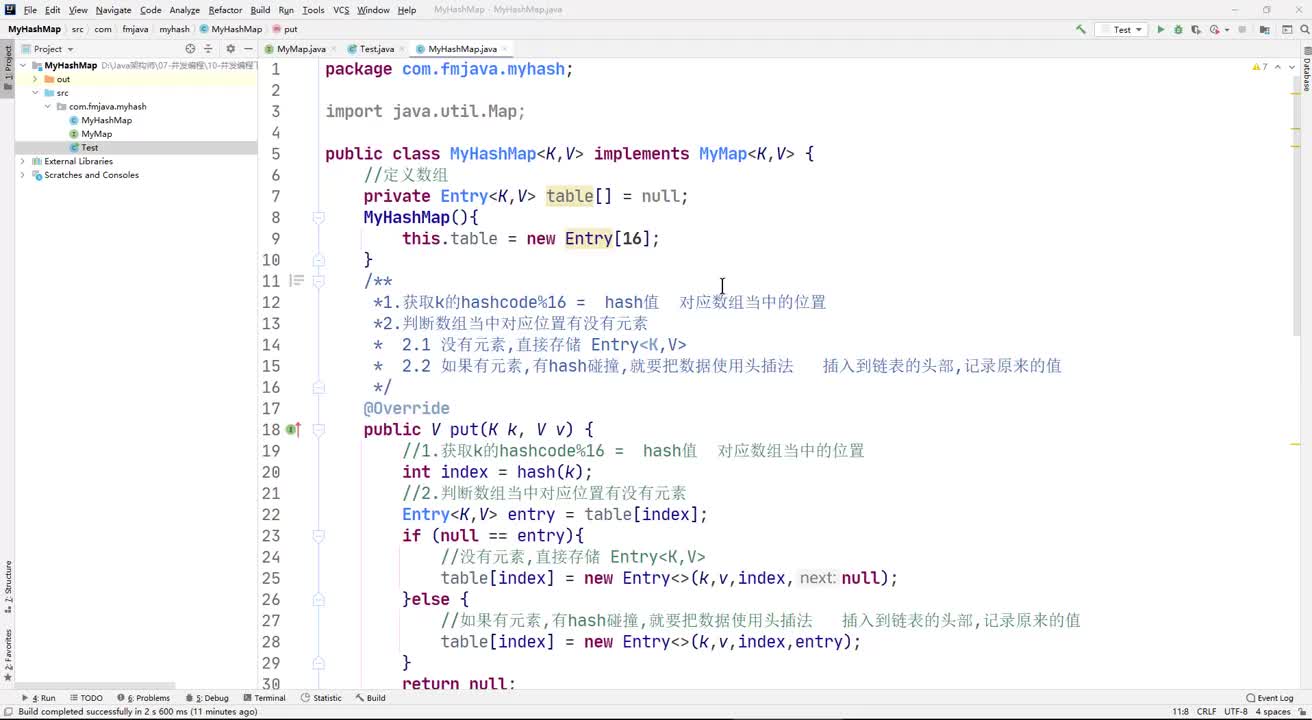Image resolution: width=1312 pixels, height=720 pixels.
Task: Open the Favorites side tool window
Action: coord(7,655)
